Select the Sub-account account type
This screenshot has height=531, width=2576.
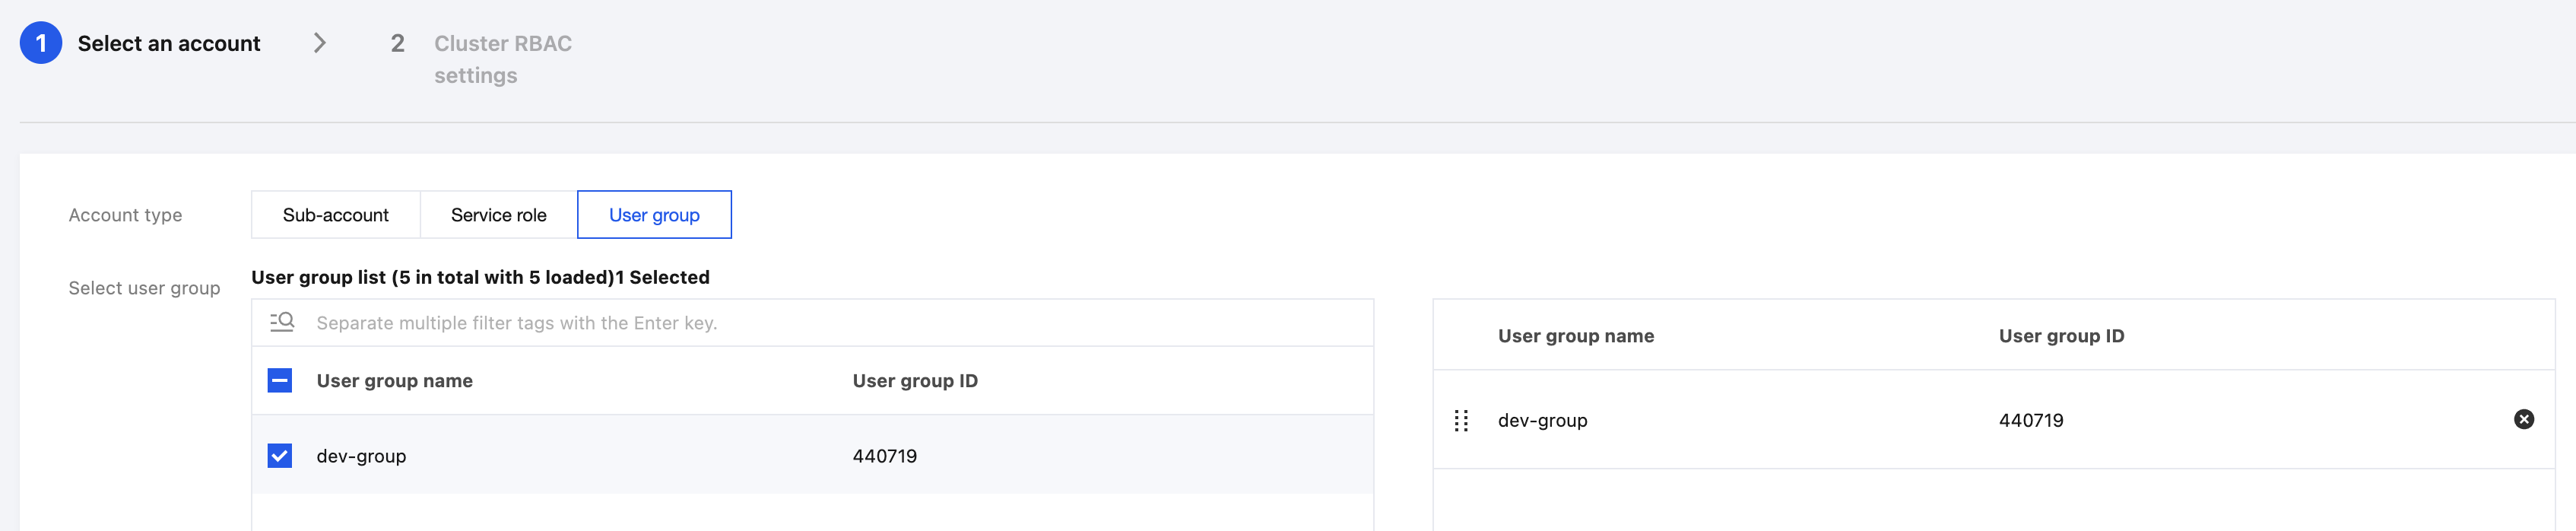point(336,215)
